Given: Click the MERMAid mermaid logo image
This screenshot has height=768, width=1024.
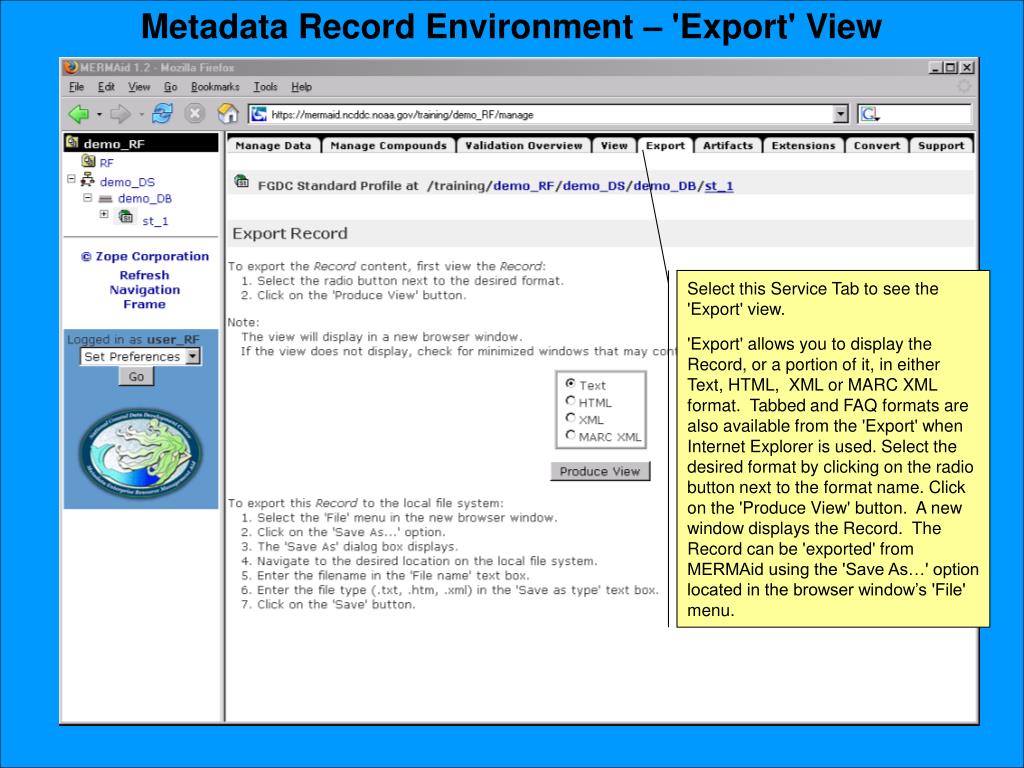Looking at the screenshot, I should click(140, 453).
